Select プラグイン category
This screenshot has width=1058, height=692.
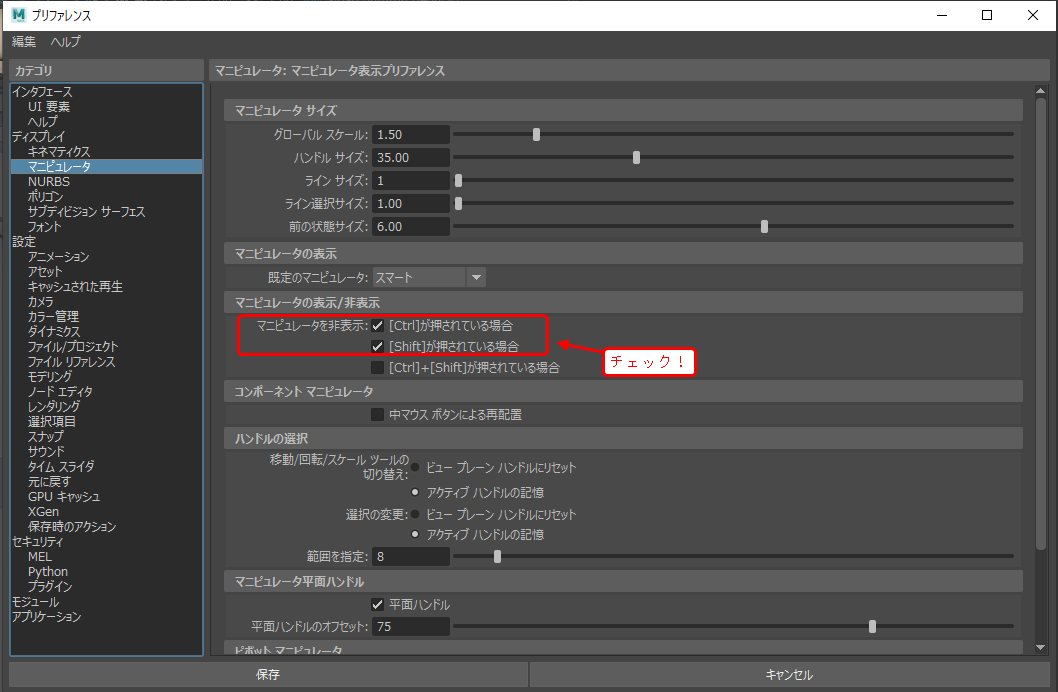pyautogui.click(x=50, y=587)
